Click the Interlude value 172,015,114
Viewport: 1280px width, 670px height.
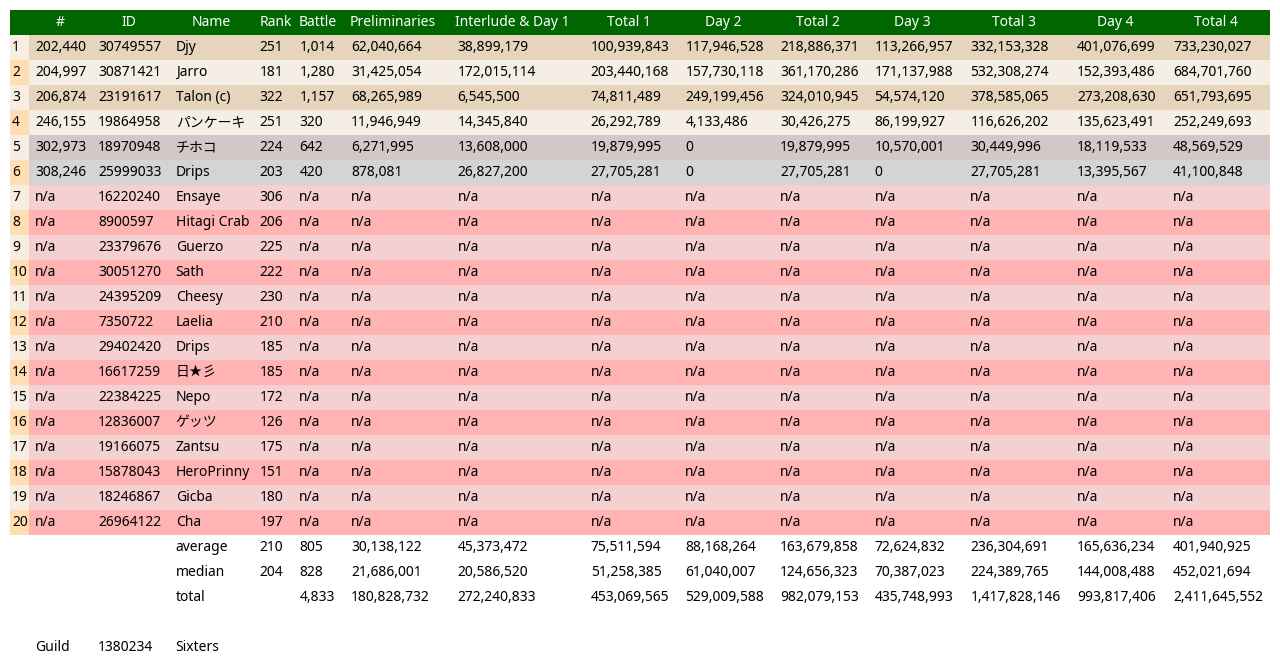point(496,71)
